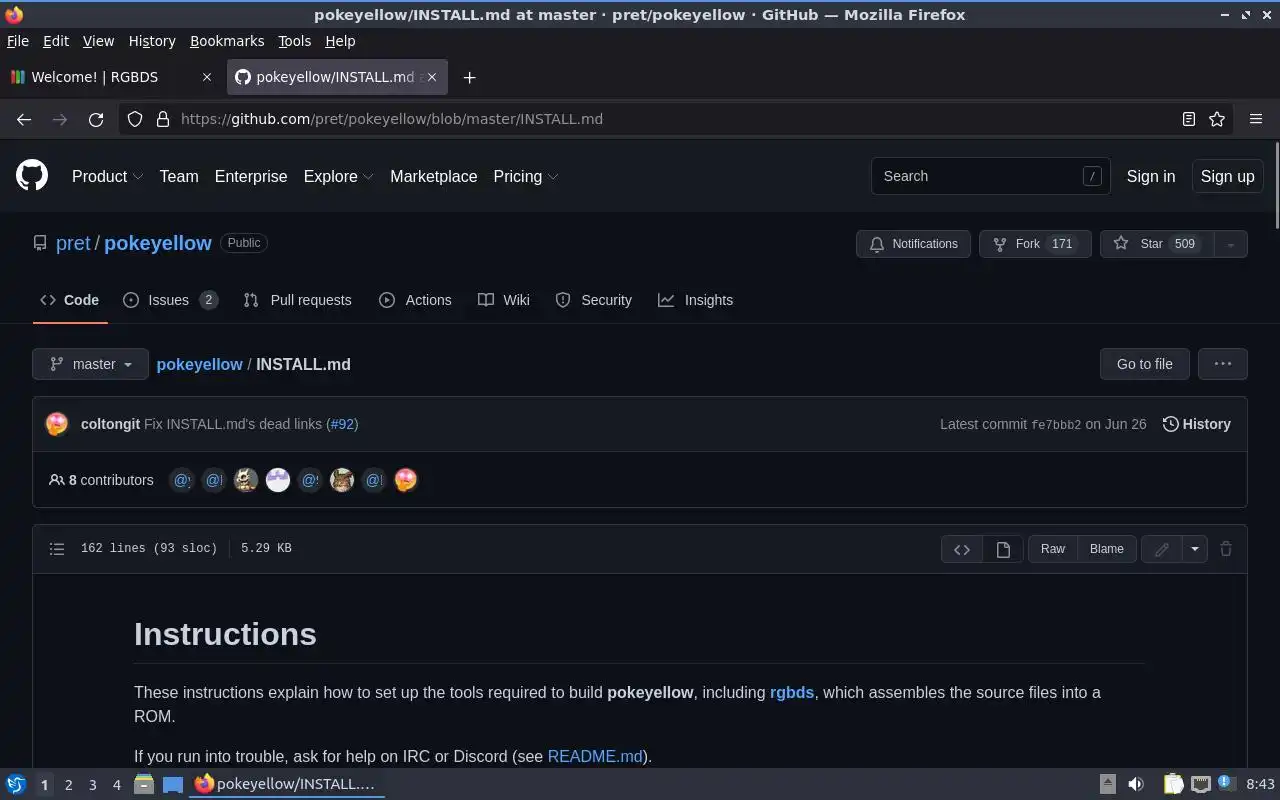Open the Blame view
The width and height of the screenshot is (1280, 800).
pos(1107,549)
